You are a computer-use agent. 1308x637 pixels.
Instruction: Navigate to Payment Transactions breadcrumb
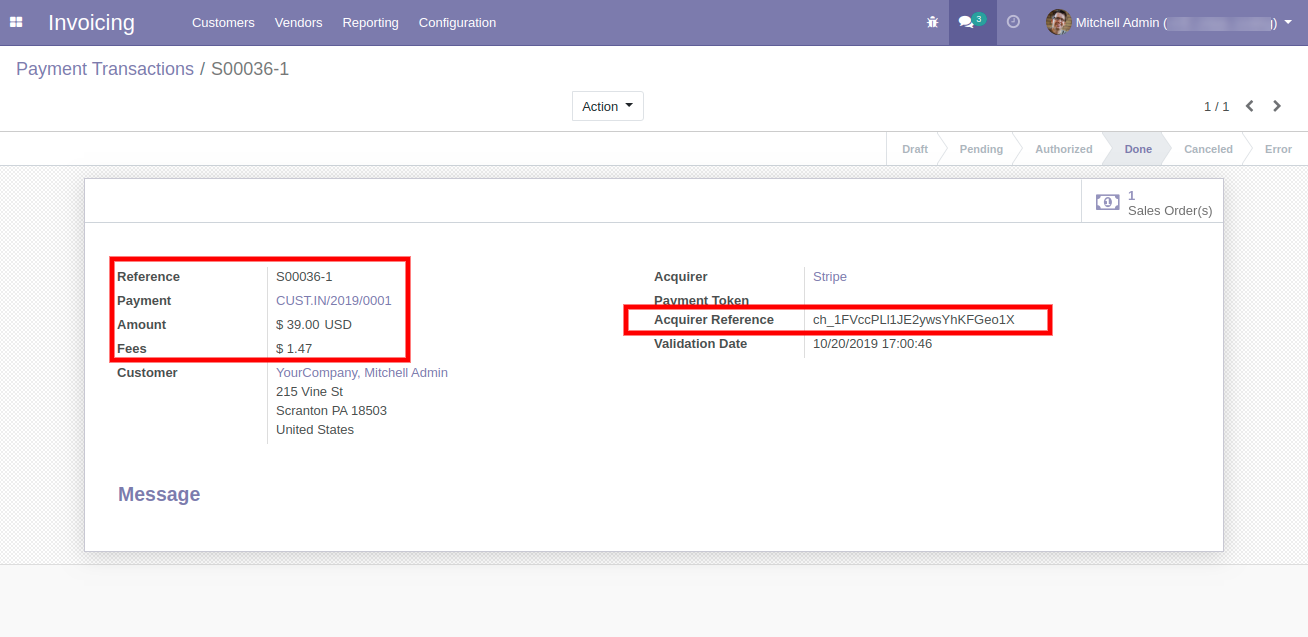105,69
